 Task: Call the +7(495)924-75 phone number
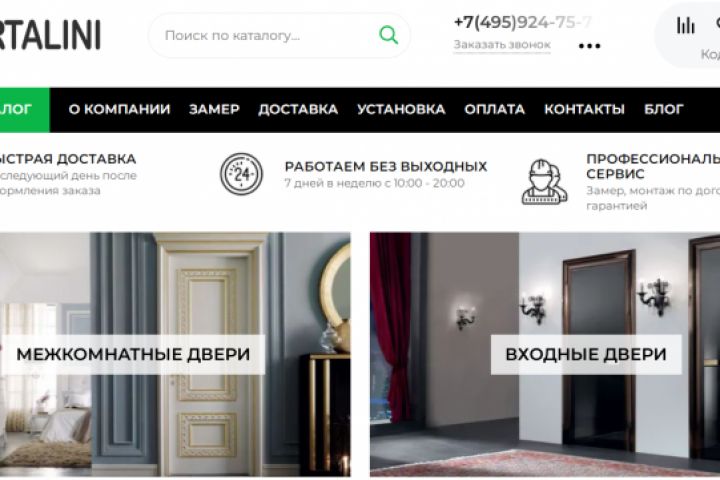523,22
